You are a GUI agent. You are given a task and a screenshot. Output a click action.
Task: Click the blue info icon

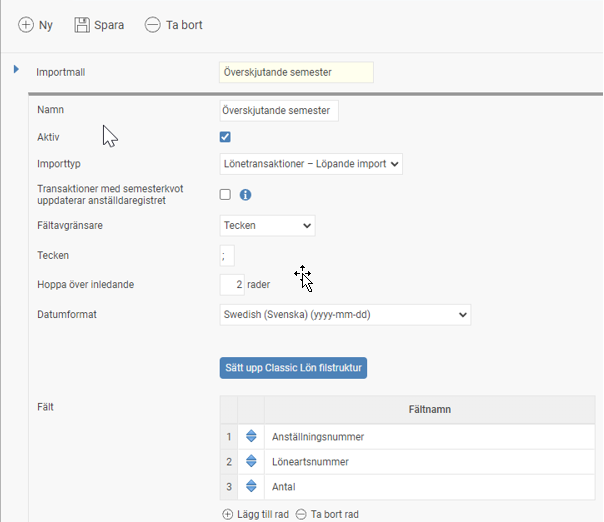245,195
